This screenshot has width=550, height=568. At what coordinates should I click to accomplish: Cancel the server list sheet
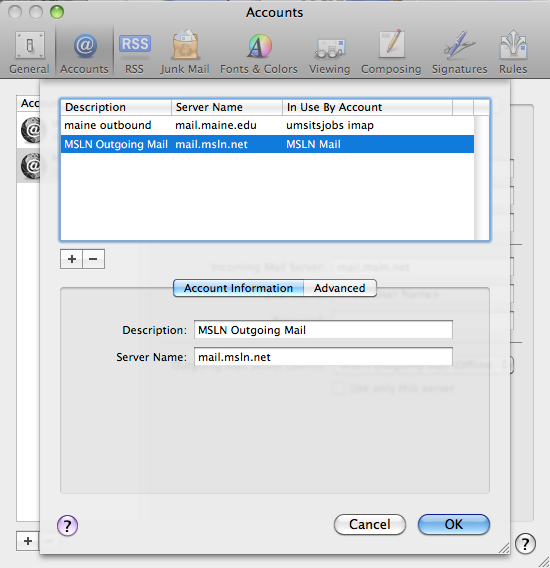point(370,524)
